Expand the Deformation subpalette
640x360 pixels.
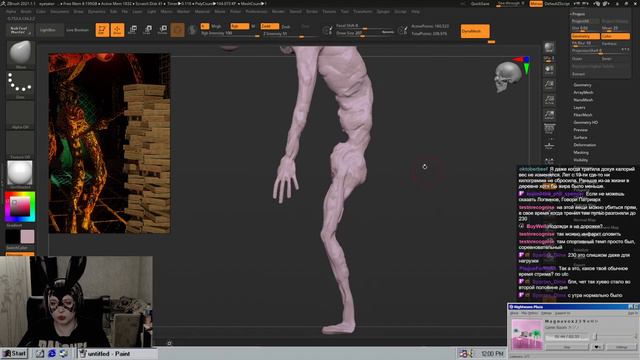584,145
